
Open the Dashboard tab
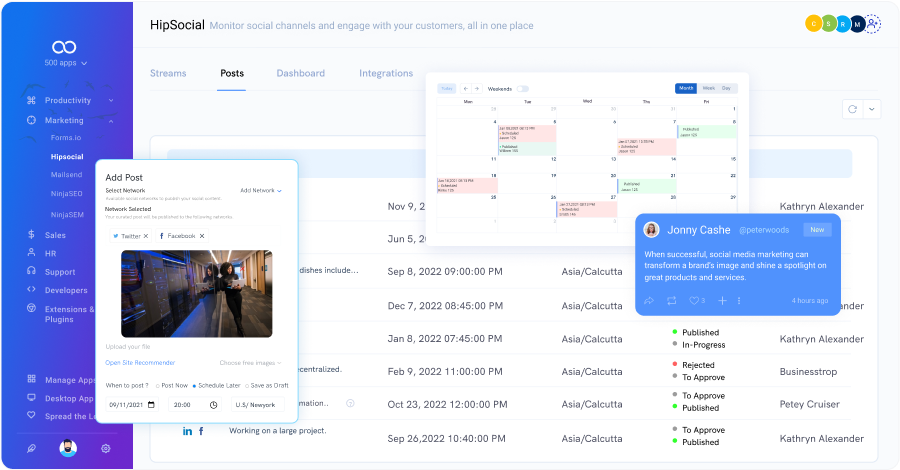(300, 73)
